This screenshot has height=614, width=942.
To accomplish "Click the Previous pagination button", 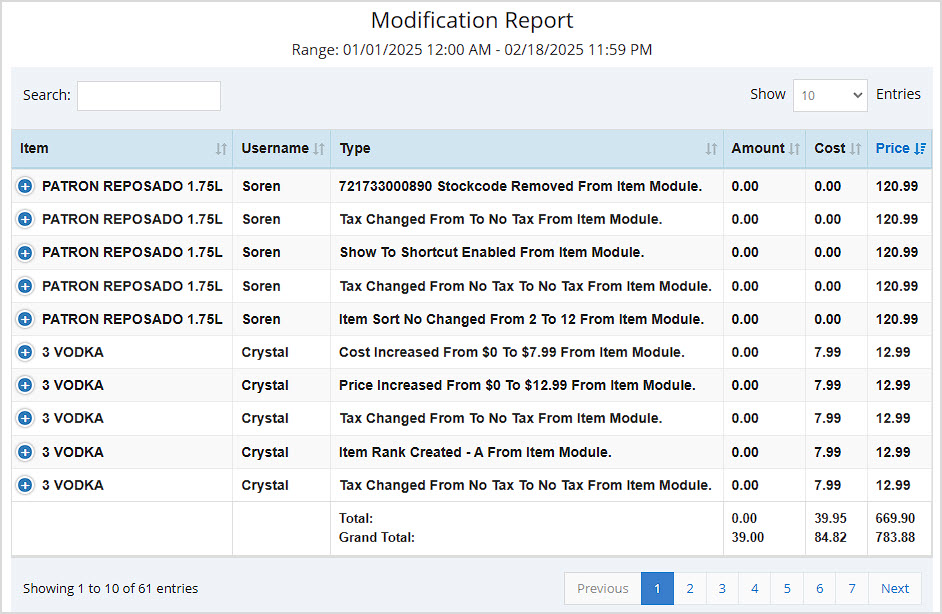I will click(603, 588).
